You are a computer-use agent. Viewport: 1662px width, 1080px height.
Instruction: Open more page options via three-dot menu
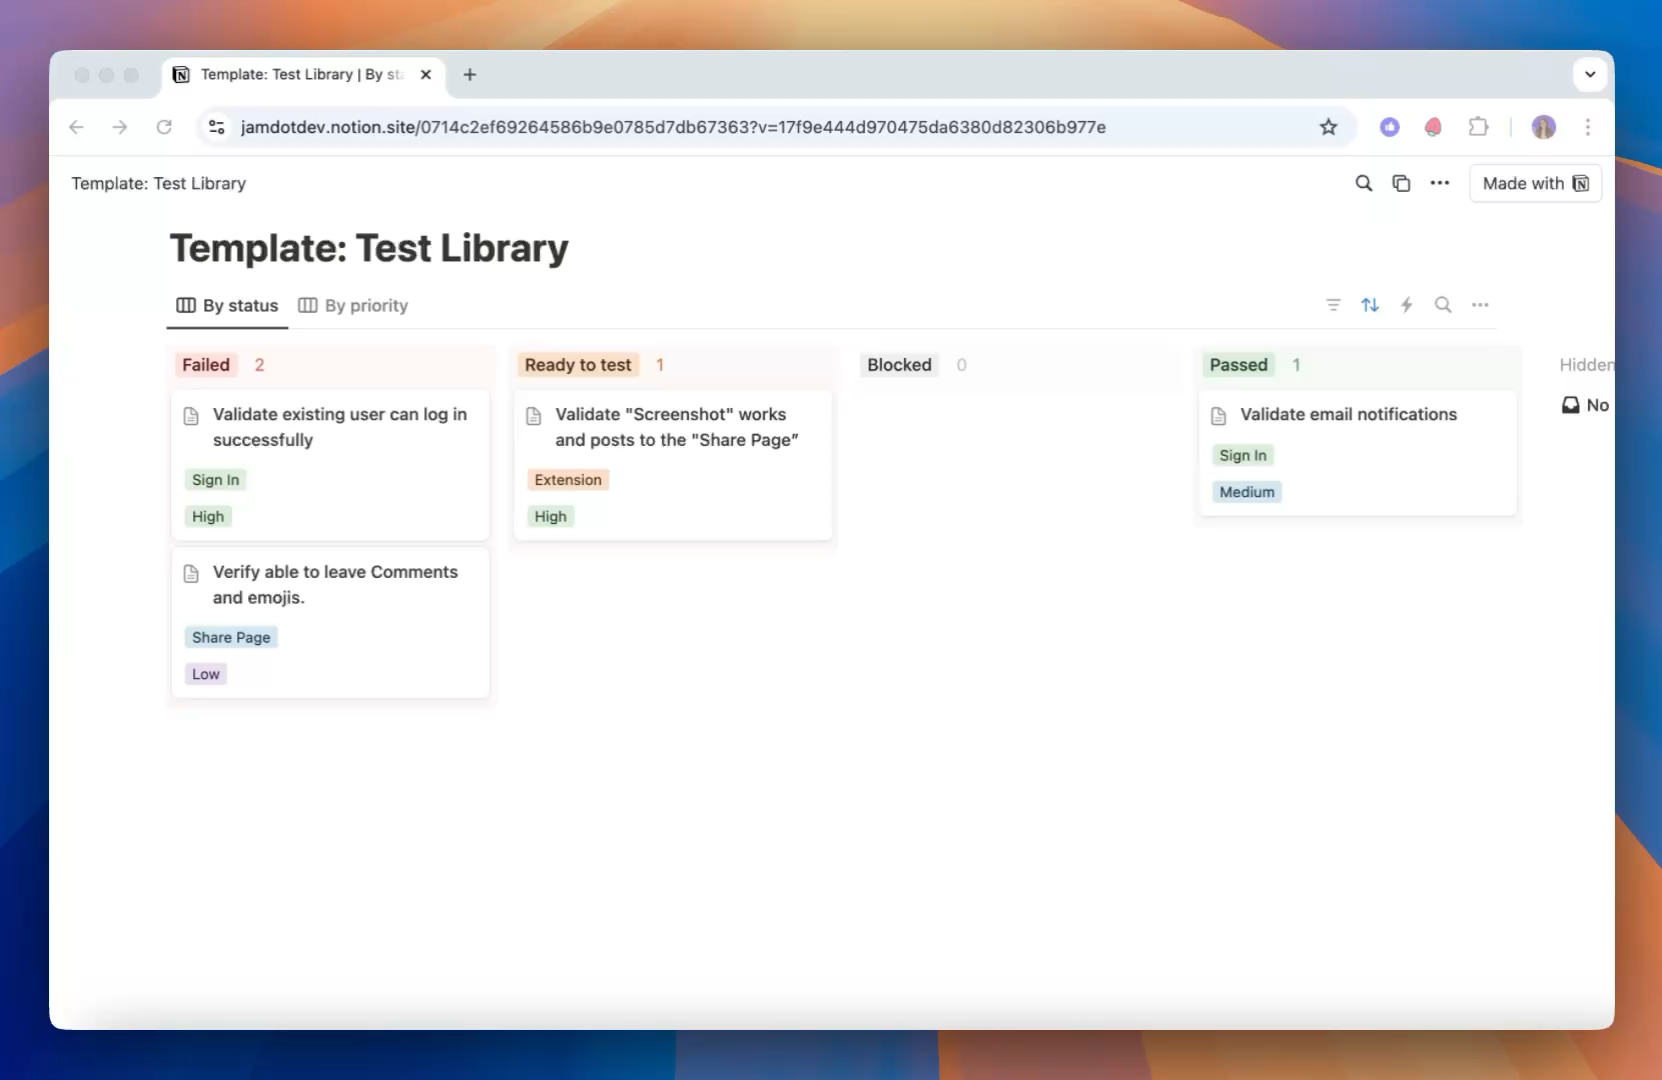point(1439,183)
